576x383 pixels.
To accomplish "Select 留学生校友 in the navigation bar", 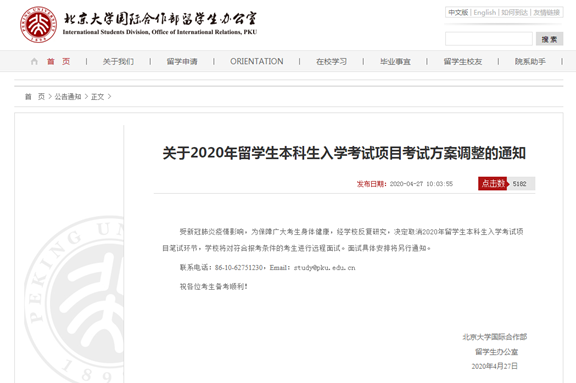I will 463,61.
